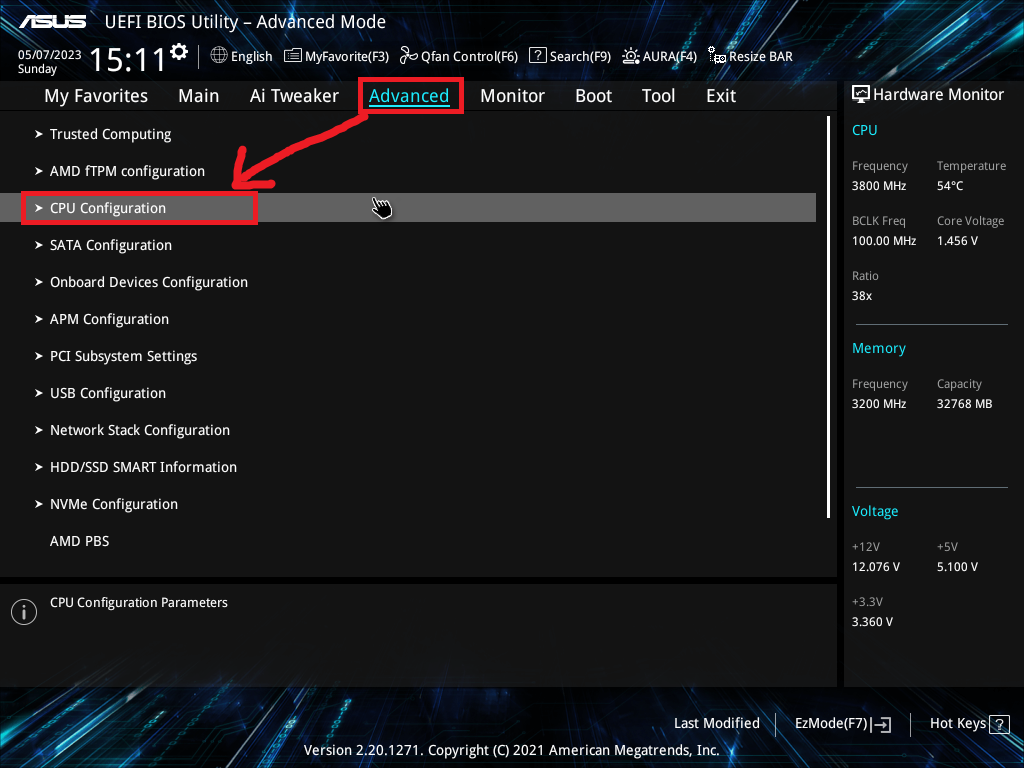Viewport: 1024px width, 768px height.
Task: Open the Ai Tweaker tab
Action: coord(294,96)
